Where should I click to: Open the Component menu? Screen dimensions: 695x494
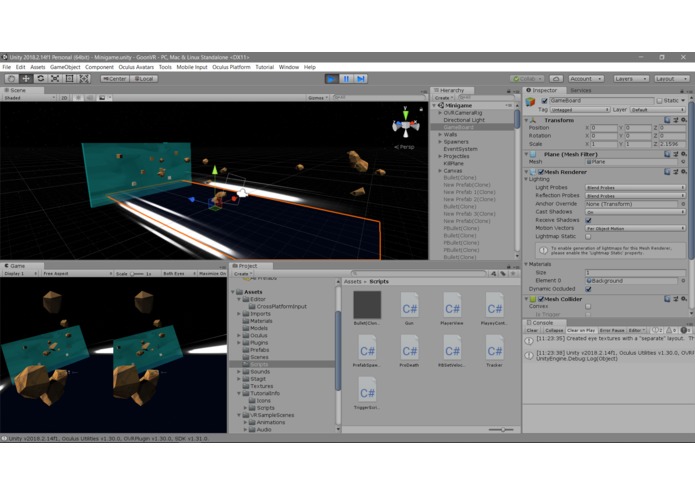99,67
